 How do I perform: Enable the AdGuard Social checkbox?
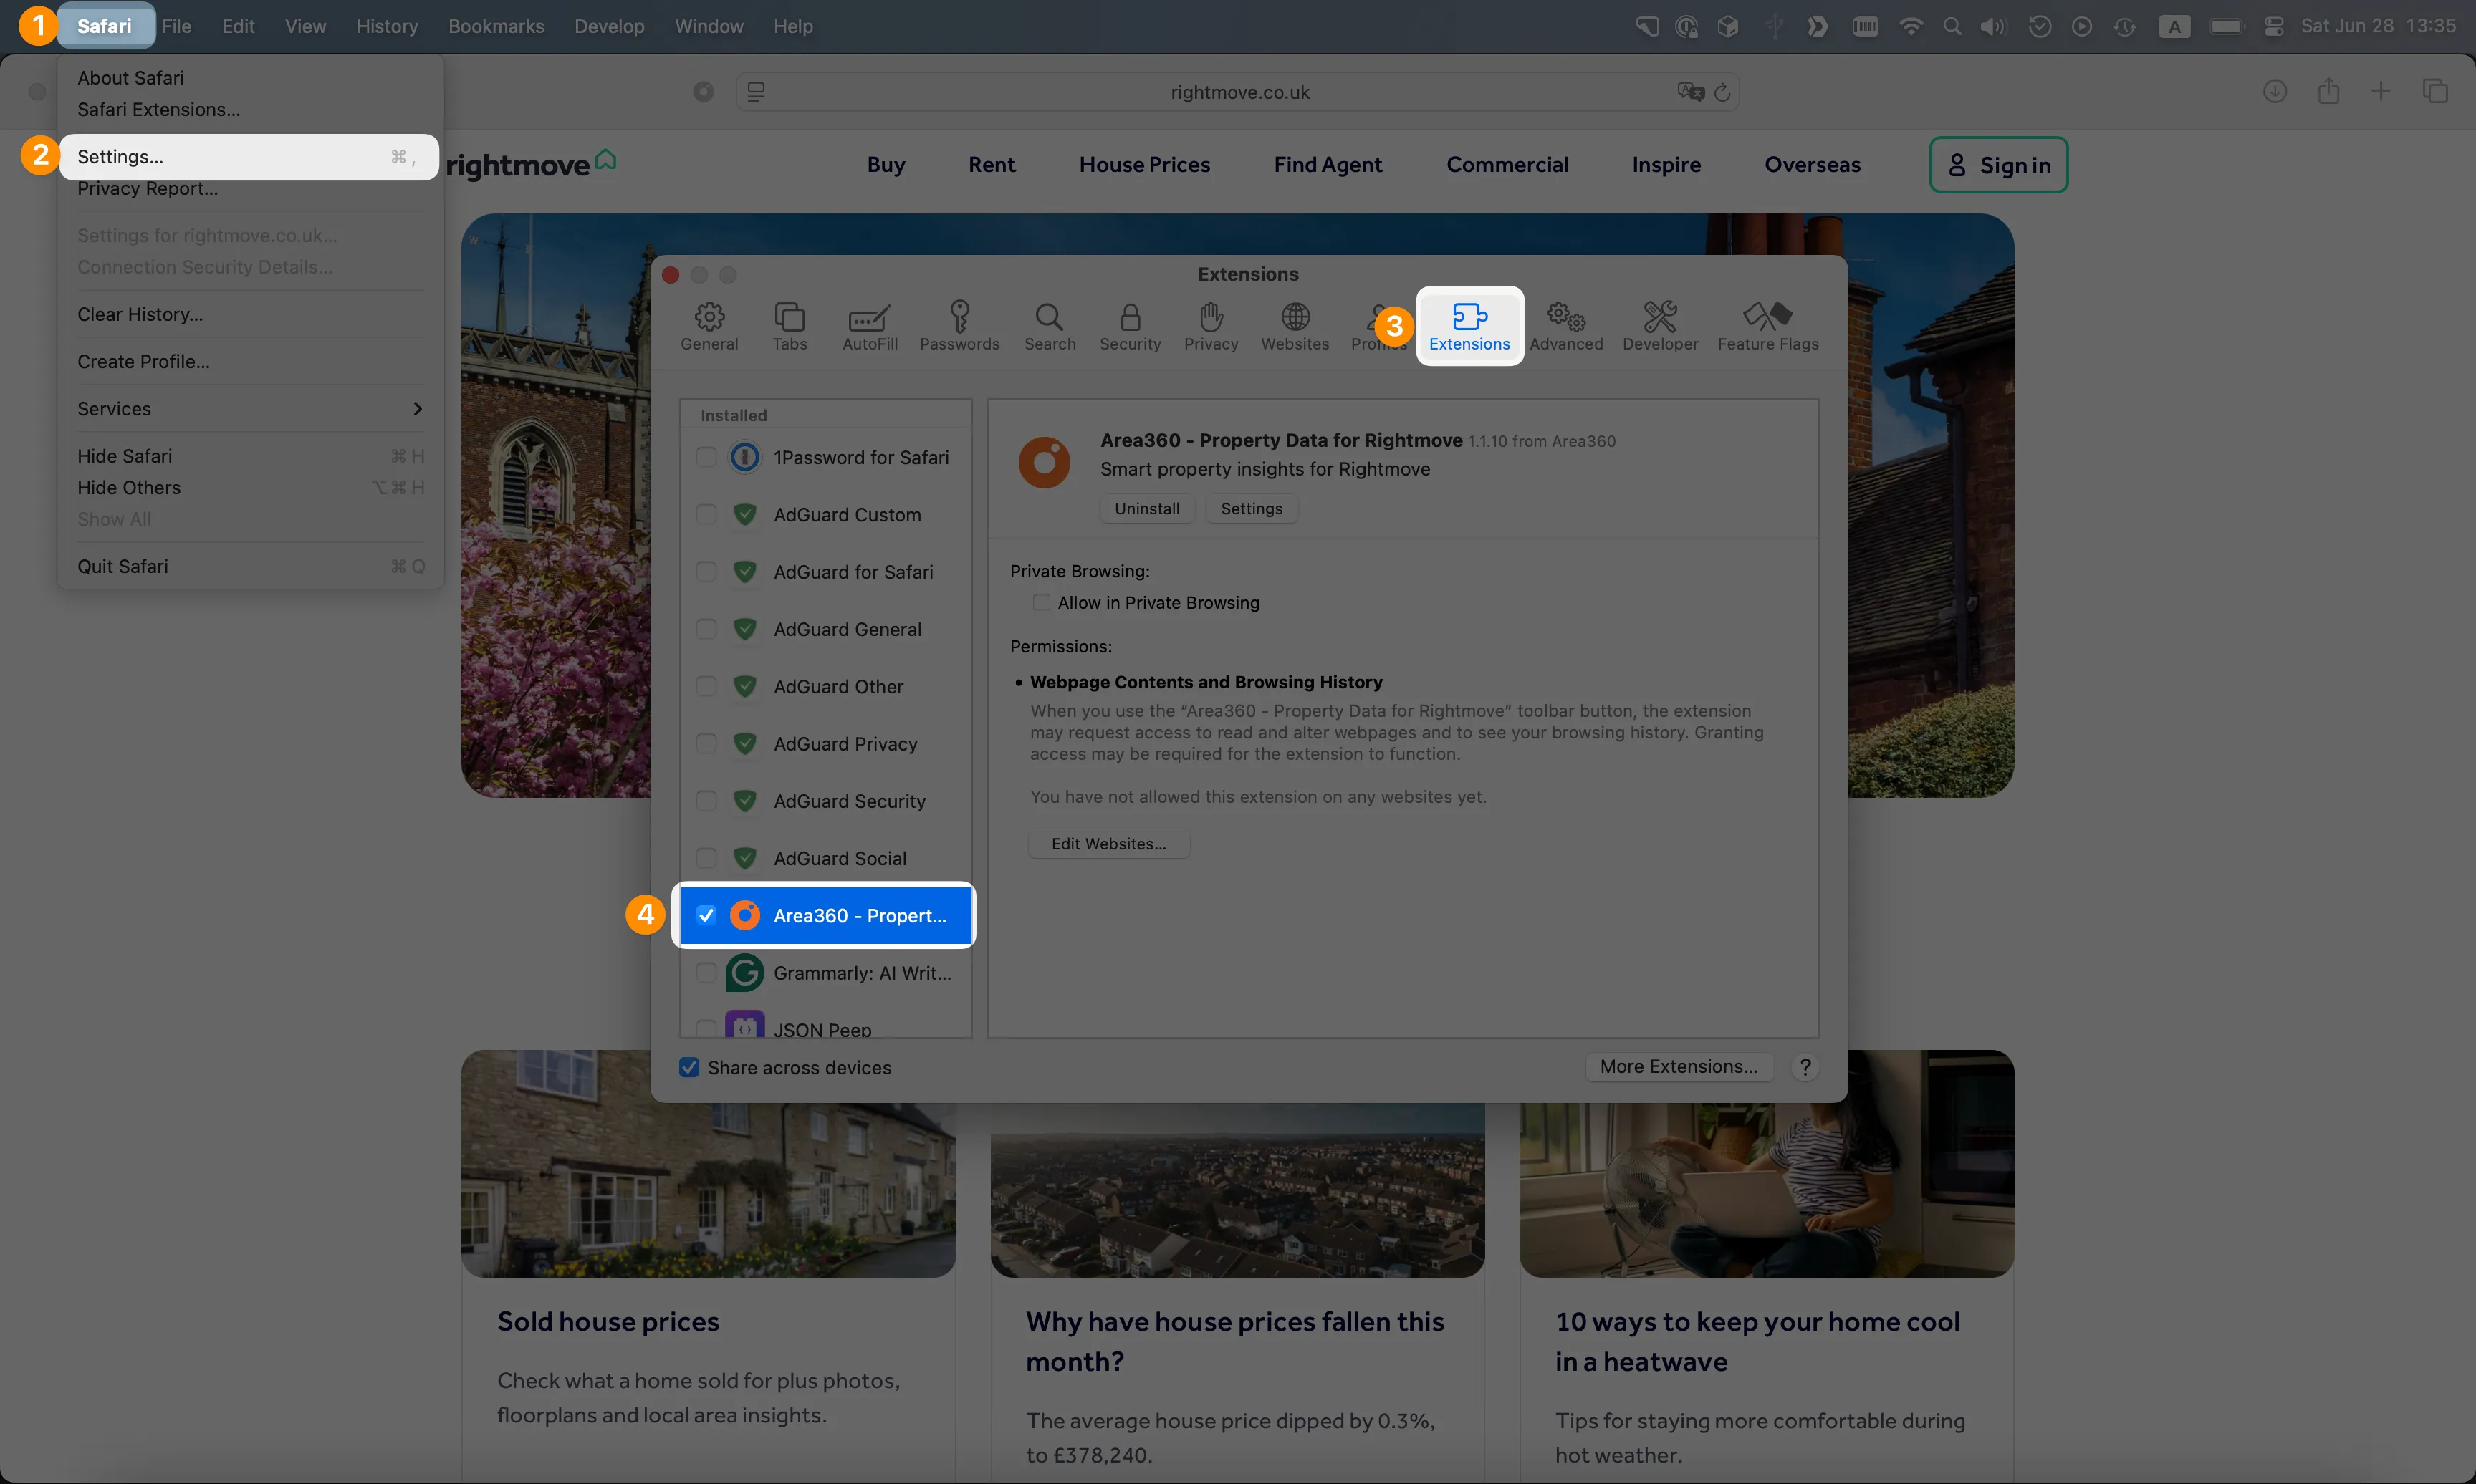tap(706, 858)
